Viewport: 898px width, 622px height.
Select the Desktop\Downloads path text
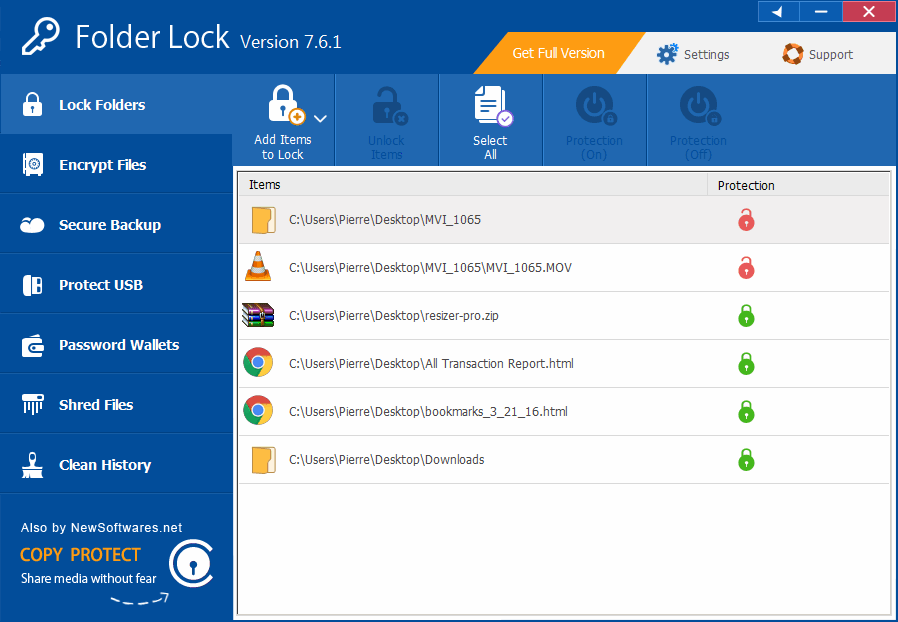387,460
